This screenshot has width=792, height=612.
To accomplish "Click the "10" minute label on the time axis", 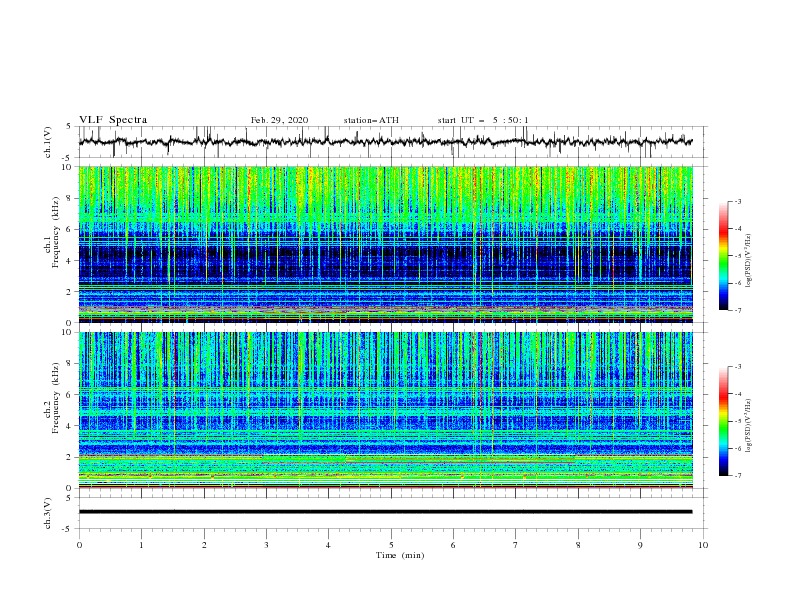I will (x=703, y=545).
